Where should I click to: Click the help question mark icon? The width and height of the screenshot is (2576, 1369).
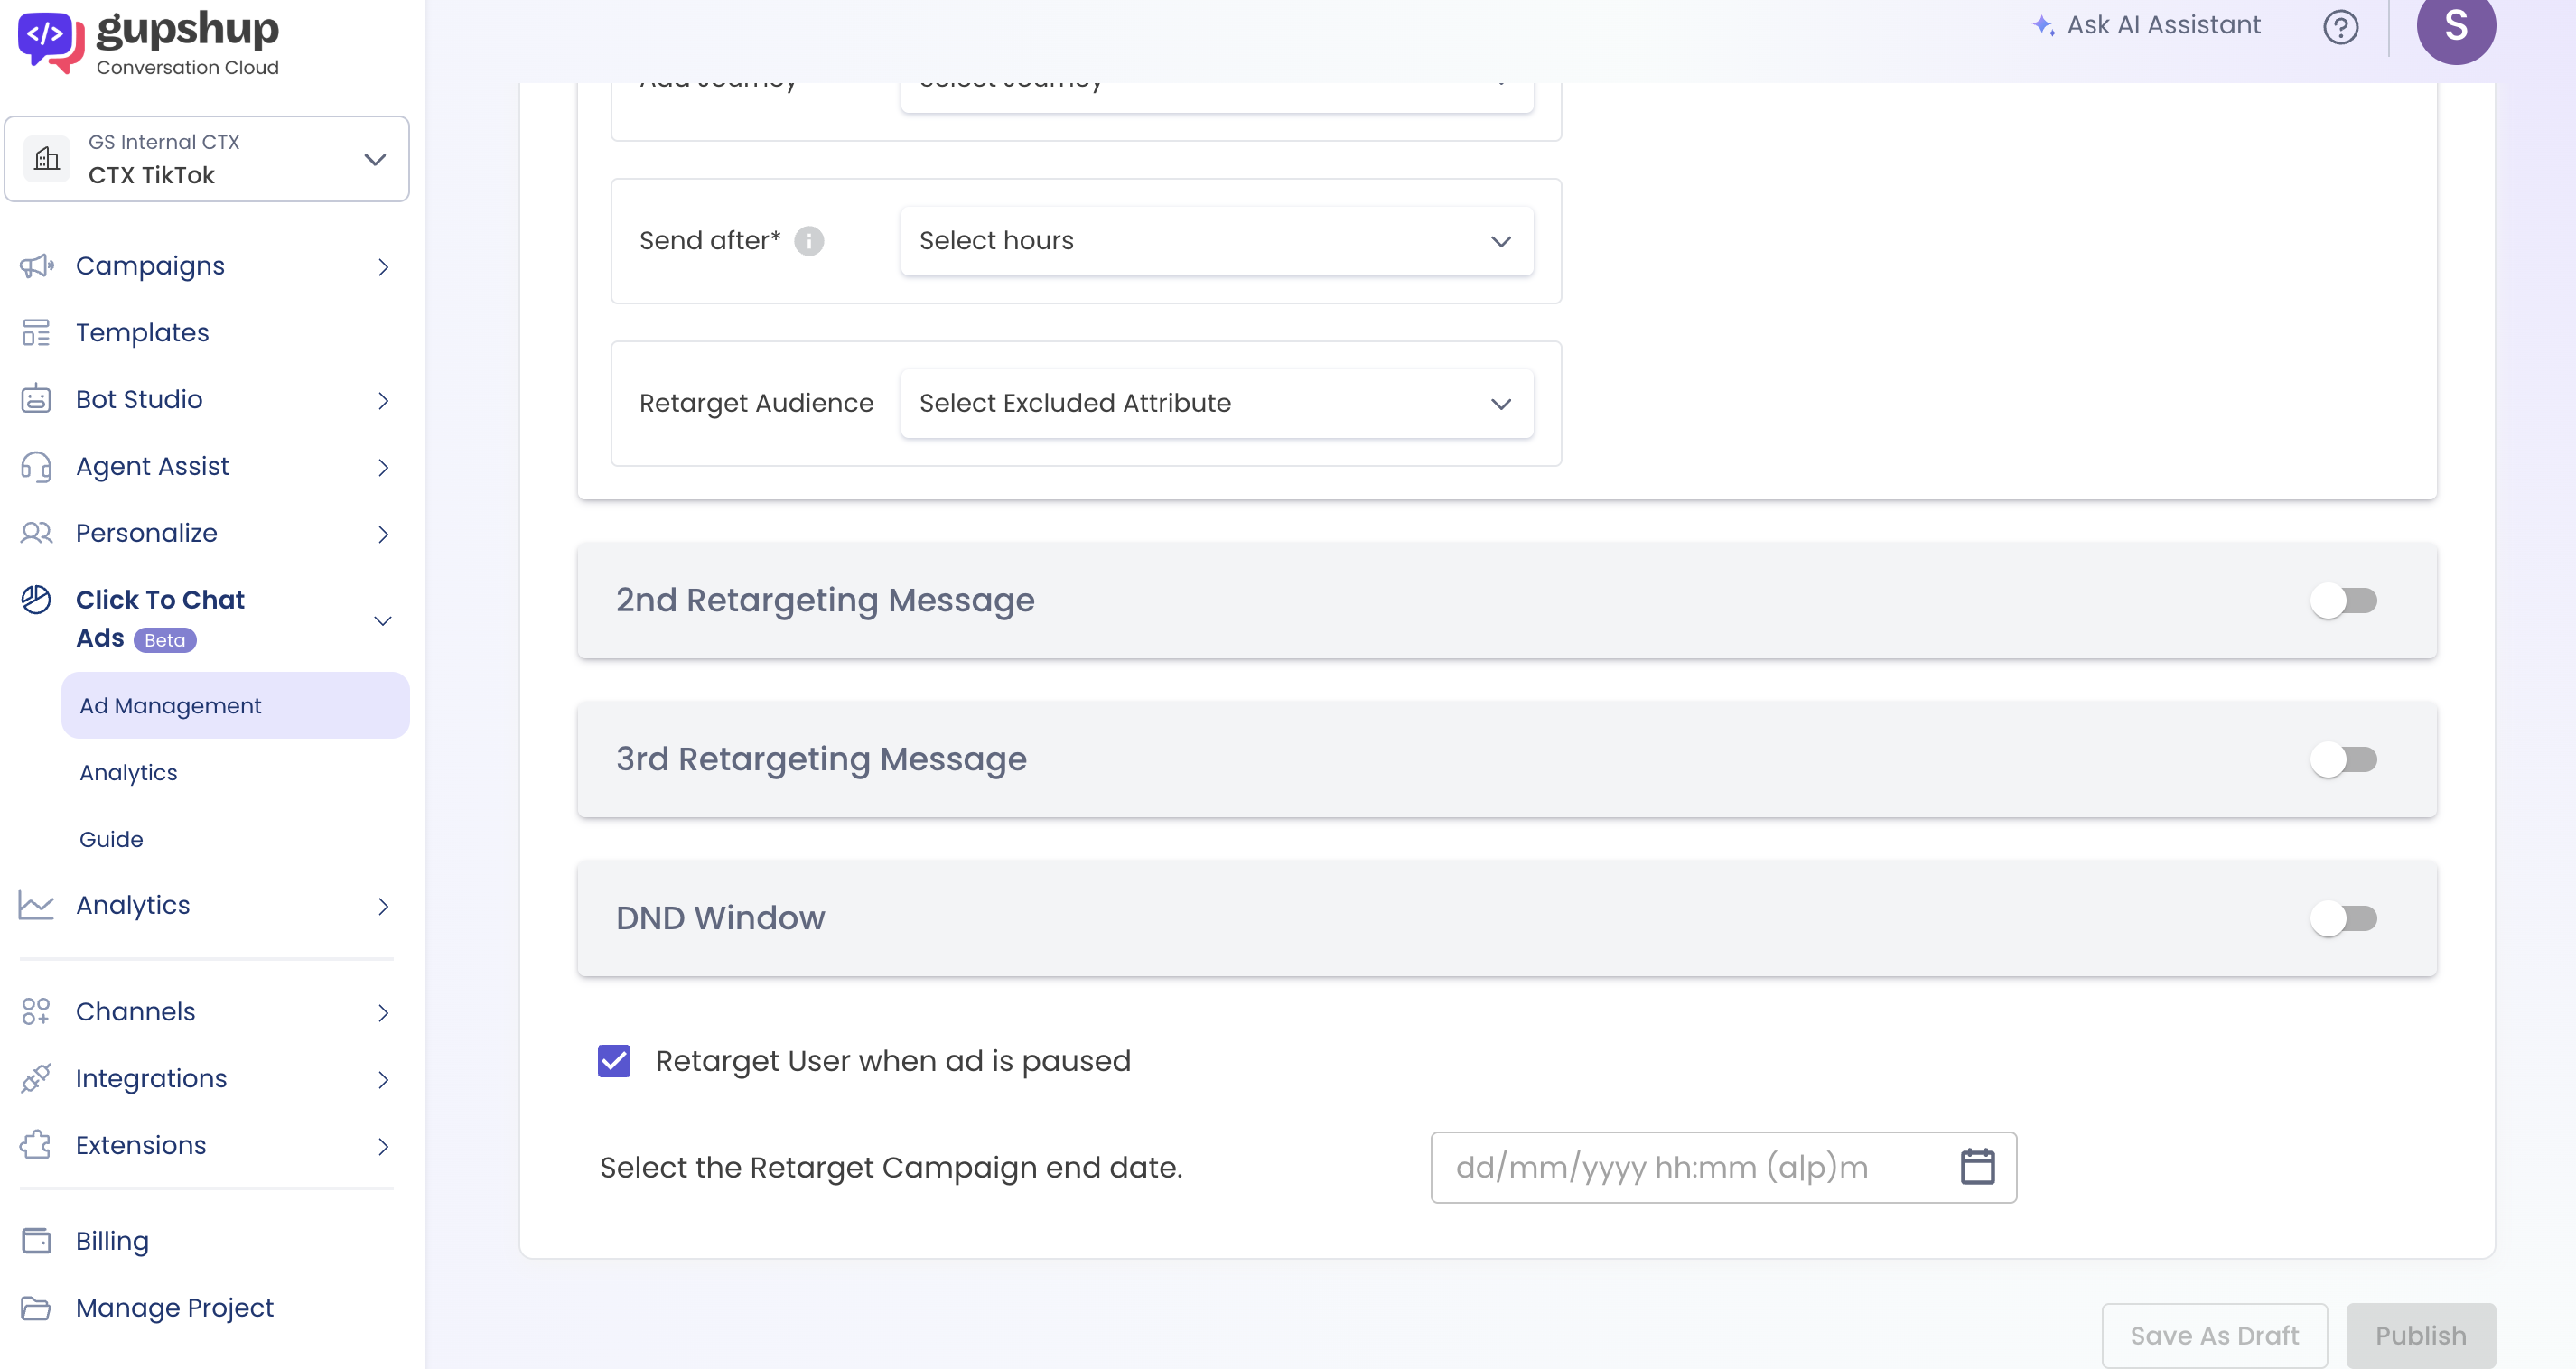point(2340,27)
